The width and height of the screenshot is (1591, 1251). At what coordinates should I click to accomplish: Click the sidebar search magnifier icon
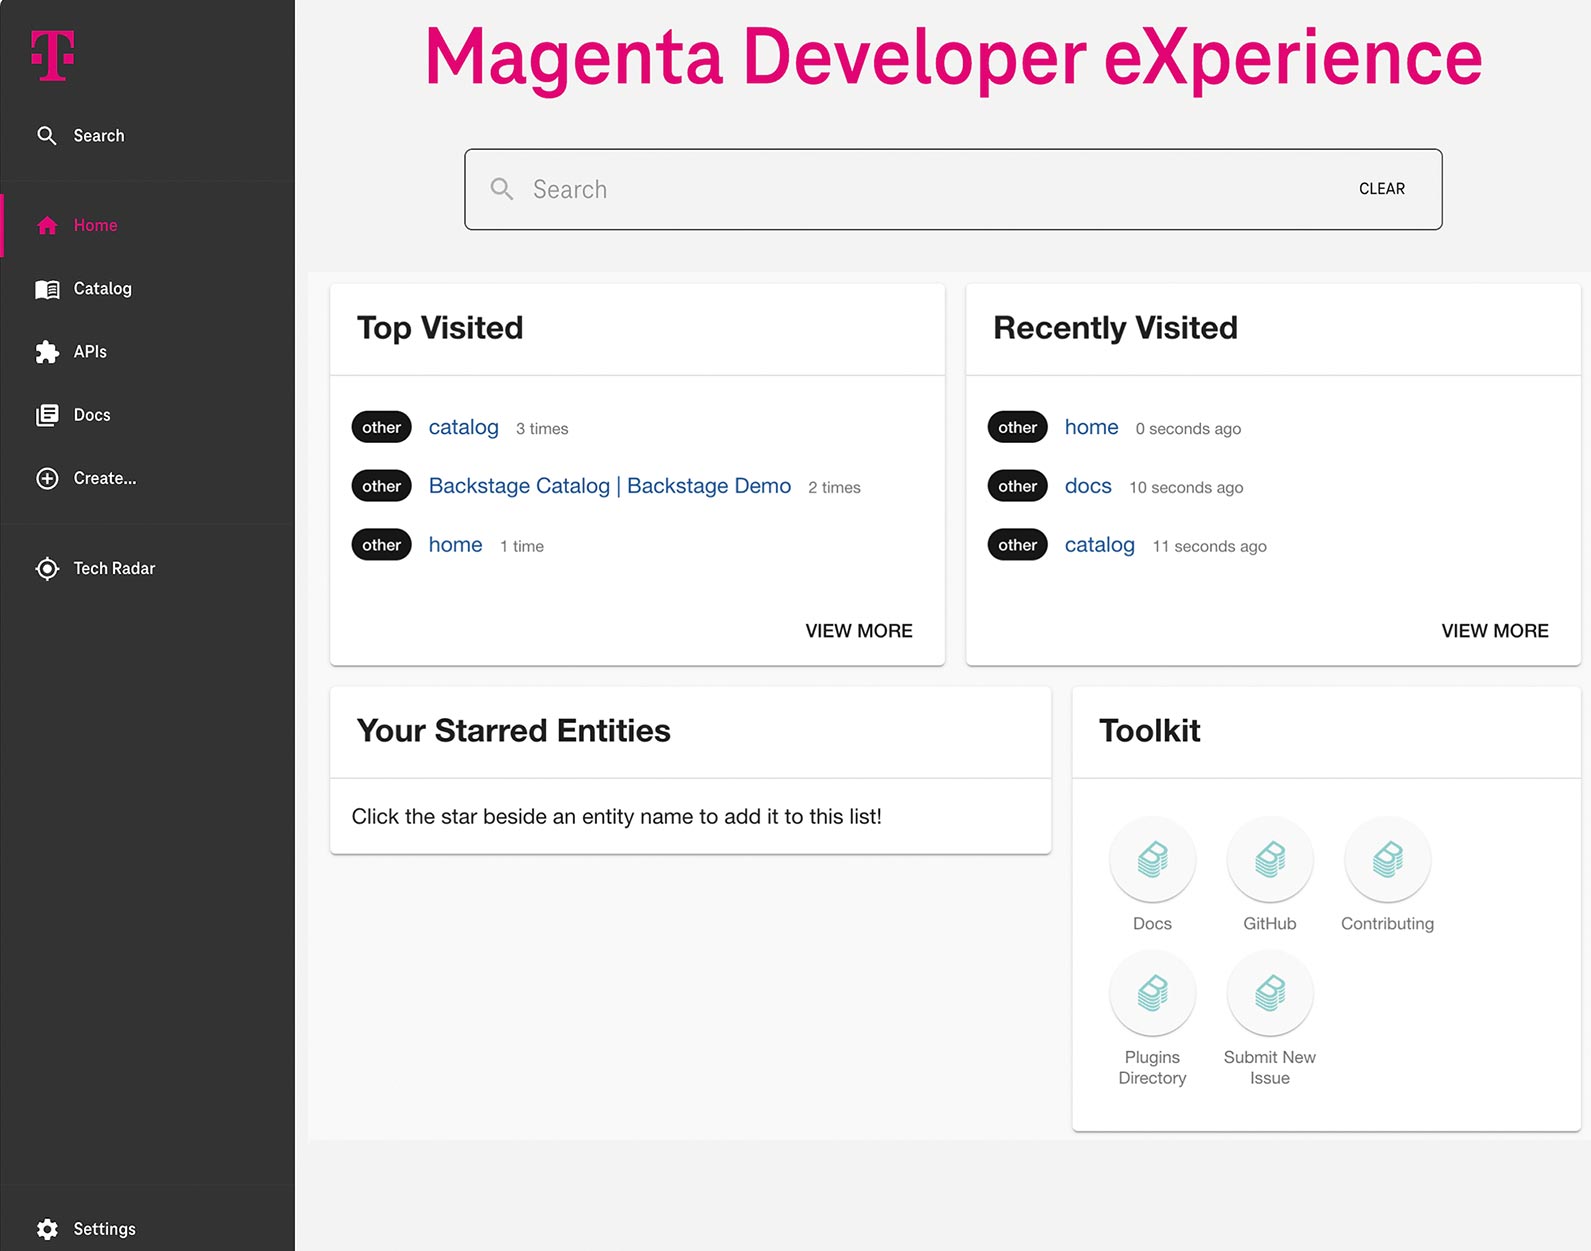[x=47, y=135]
